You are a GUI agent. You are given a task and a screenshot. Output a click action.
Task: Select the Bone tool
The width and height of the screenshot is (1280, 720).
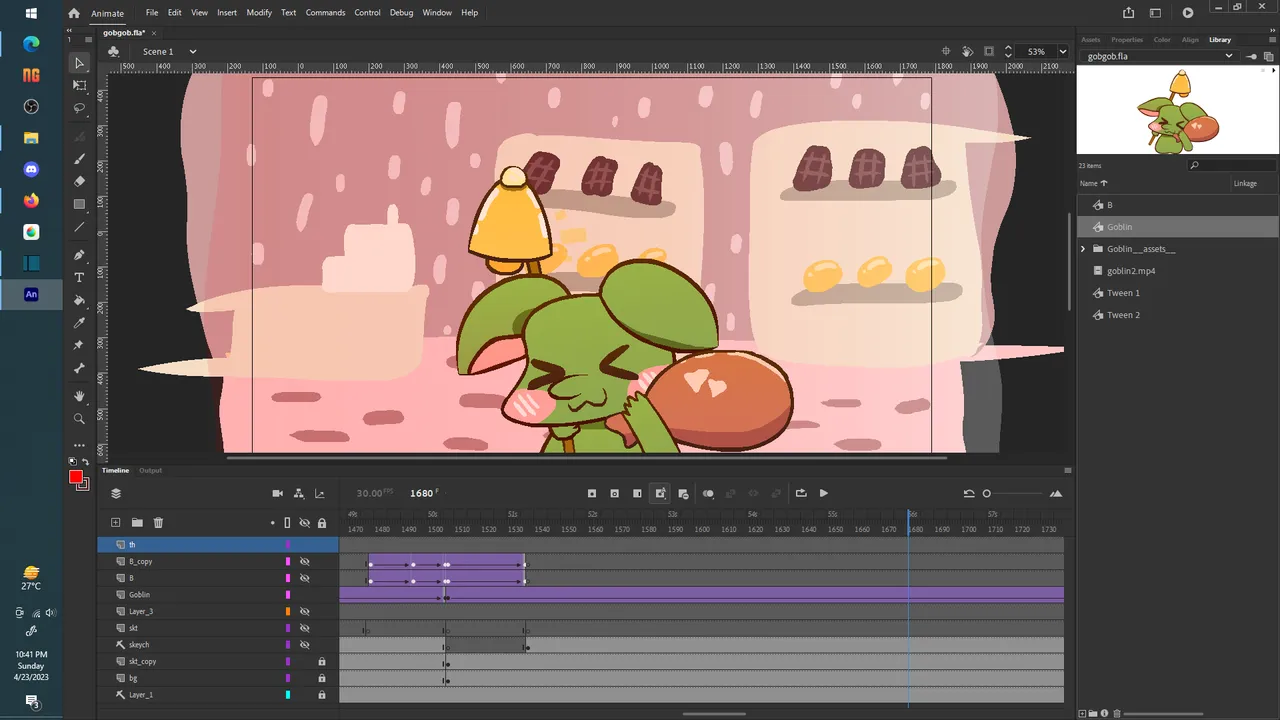80,368
